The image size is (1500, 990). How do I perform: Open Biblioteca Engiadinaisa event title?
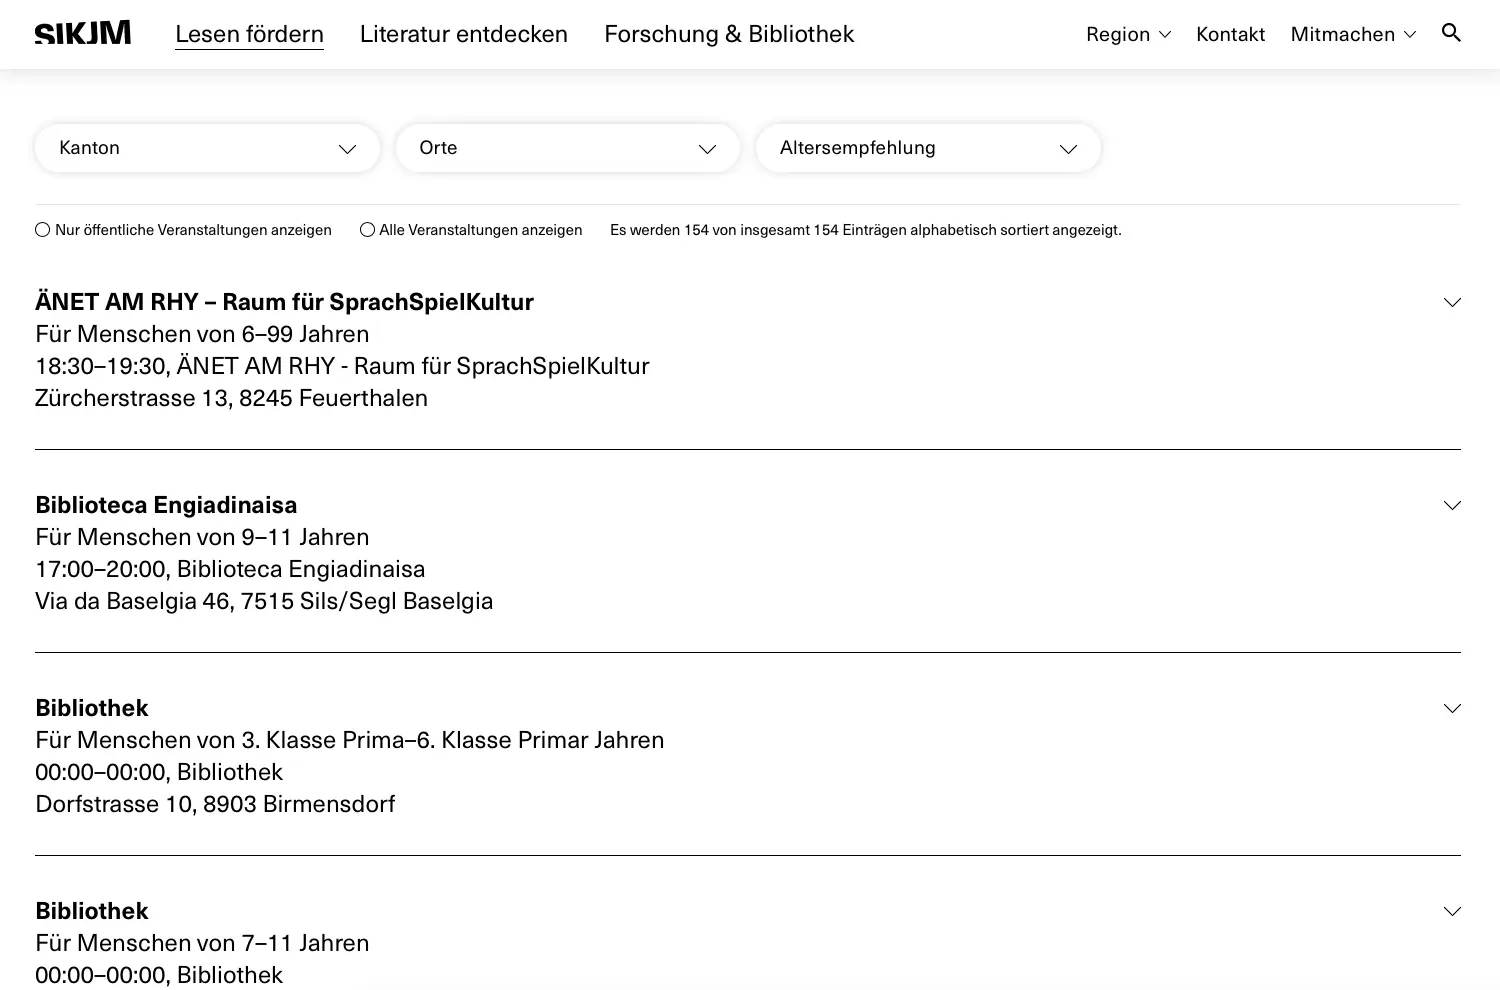click(x=166, y=505)
